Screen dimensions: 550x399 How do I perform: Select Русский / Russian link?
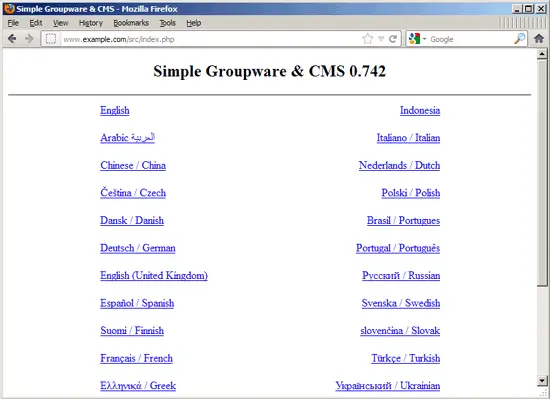(401, 276)
